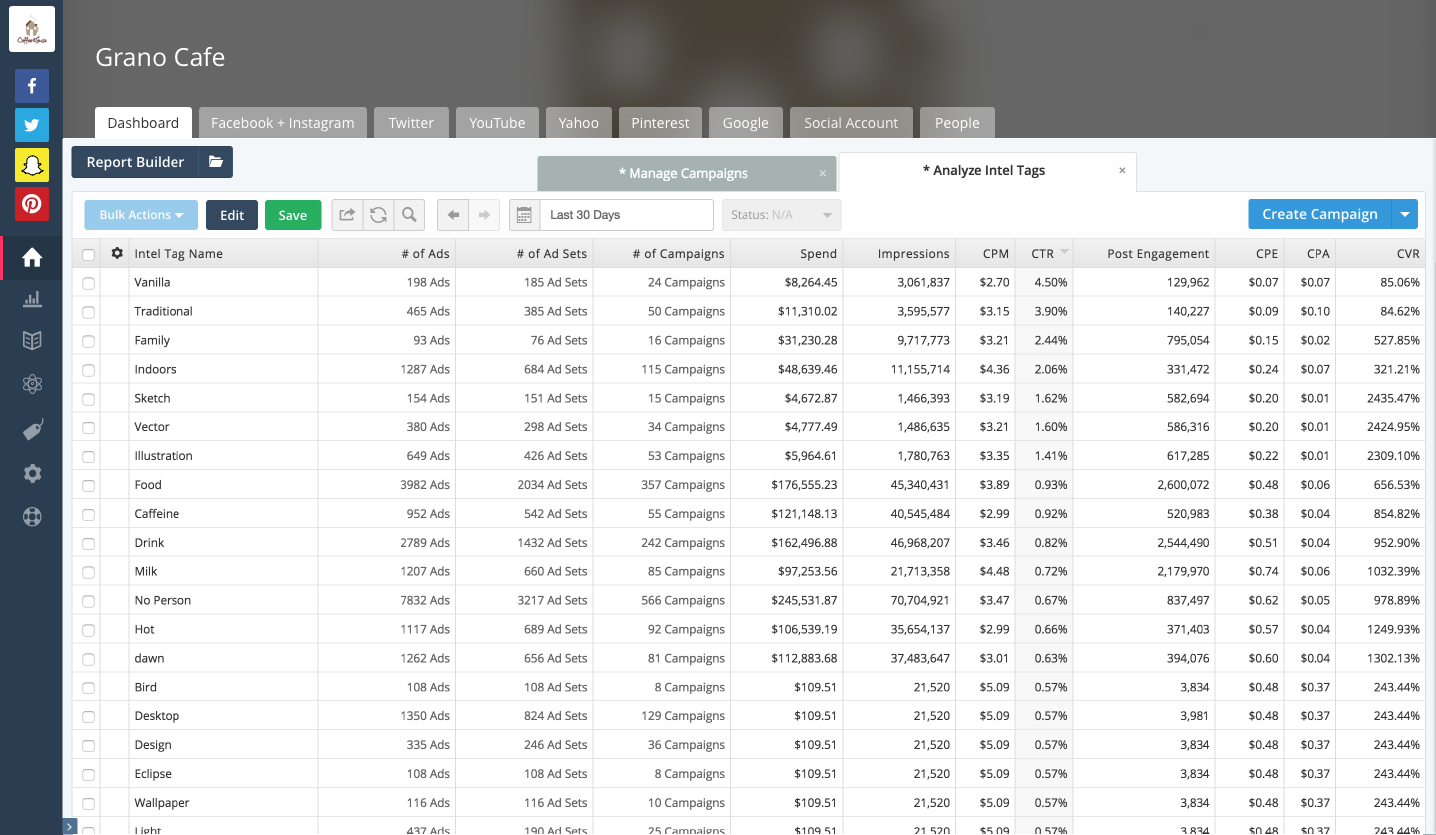The height and width of the screenshot is (835, 1436).
Task: Open the tag icon in sidebar
Action: click(x=32, y=430)
